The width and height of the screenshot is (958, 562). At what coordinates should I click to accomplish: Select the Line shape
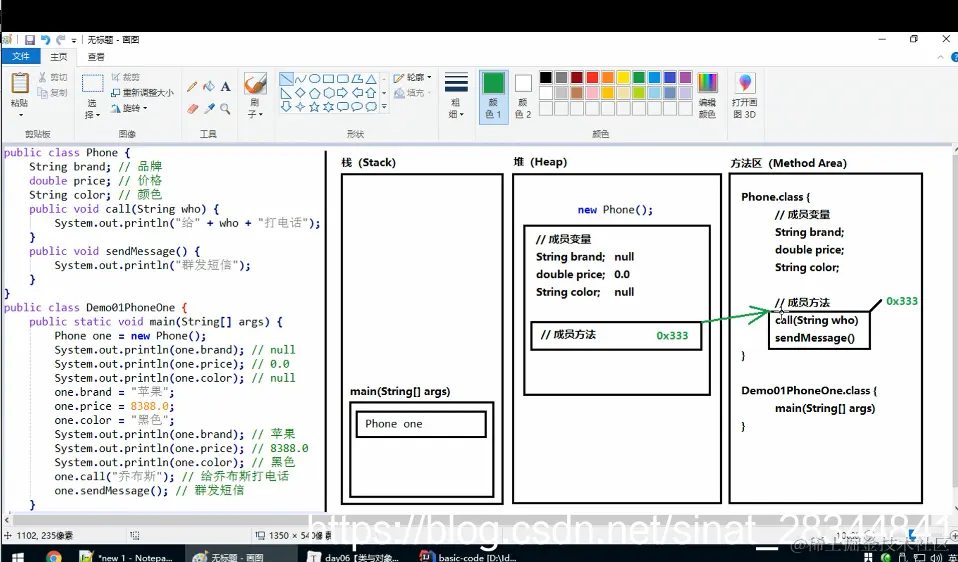pos(285,79)
